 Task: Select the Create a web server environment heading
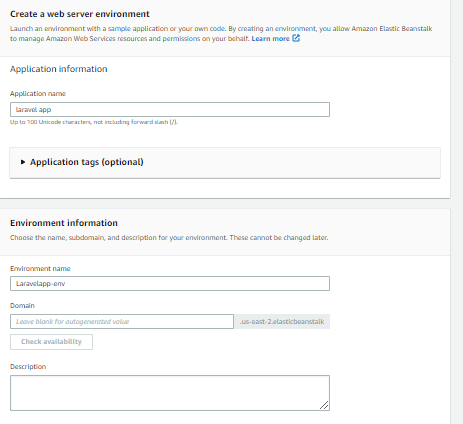[80, 14]
